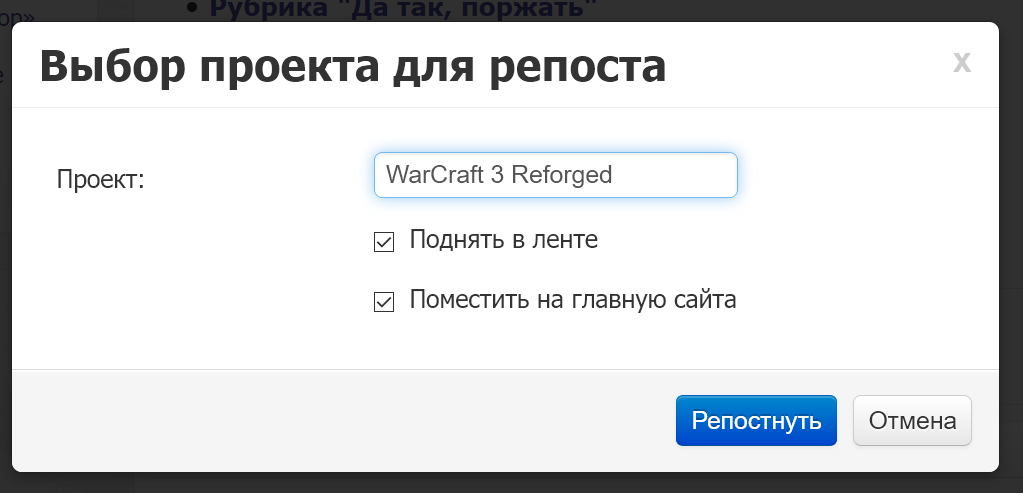Uncheck the Поместить на главную сайта checkbox
The height and width of the screenshot is (493, 1023).
pos(383,301)
